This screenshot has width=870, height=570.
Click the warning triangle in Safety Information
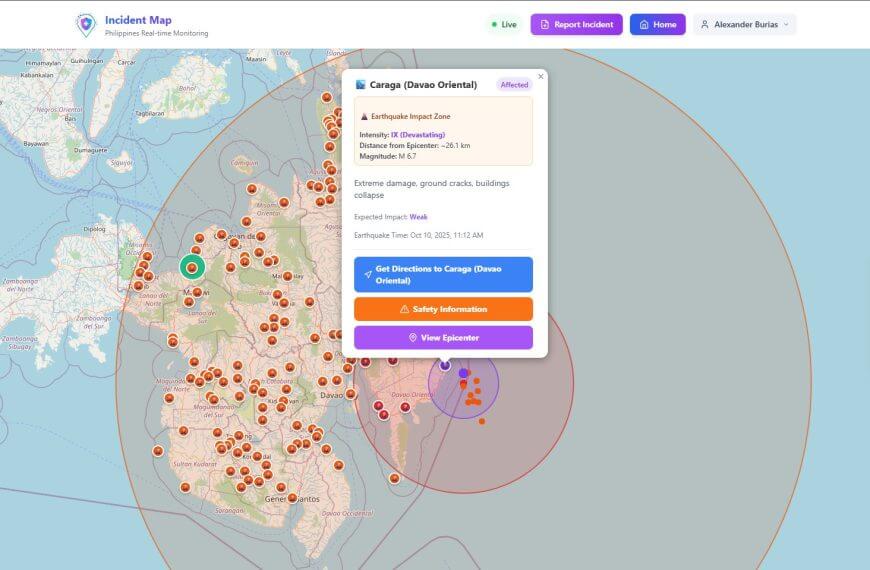click(x=404, y=310)
